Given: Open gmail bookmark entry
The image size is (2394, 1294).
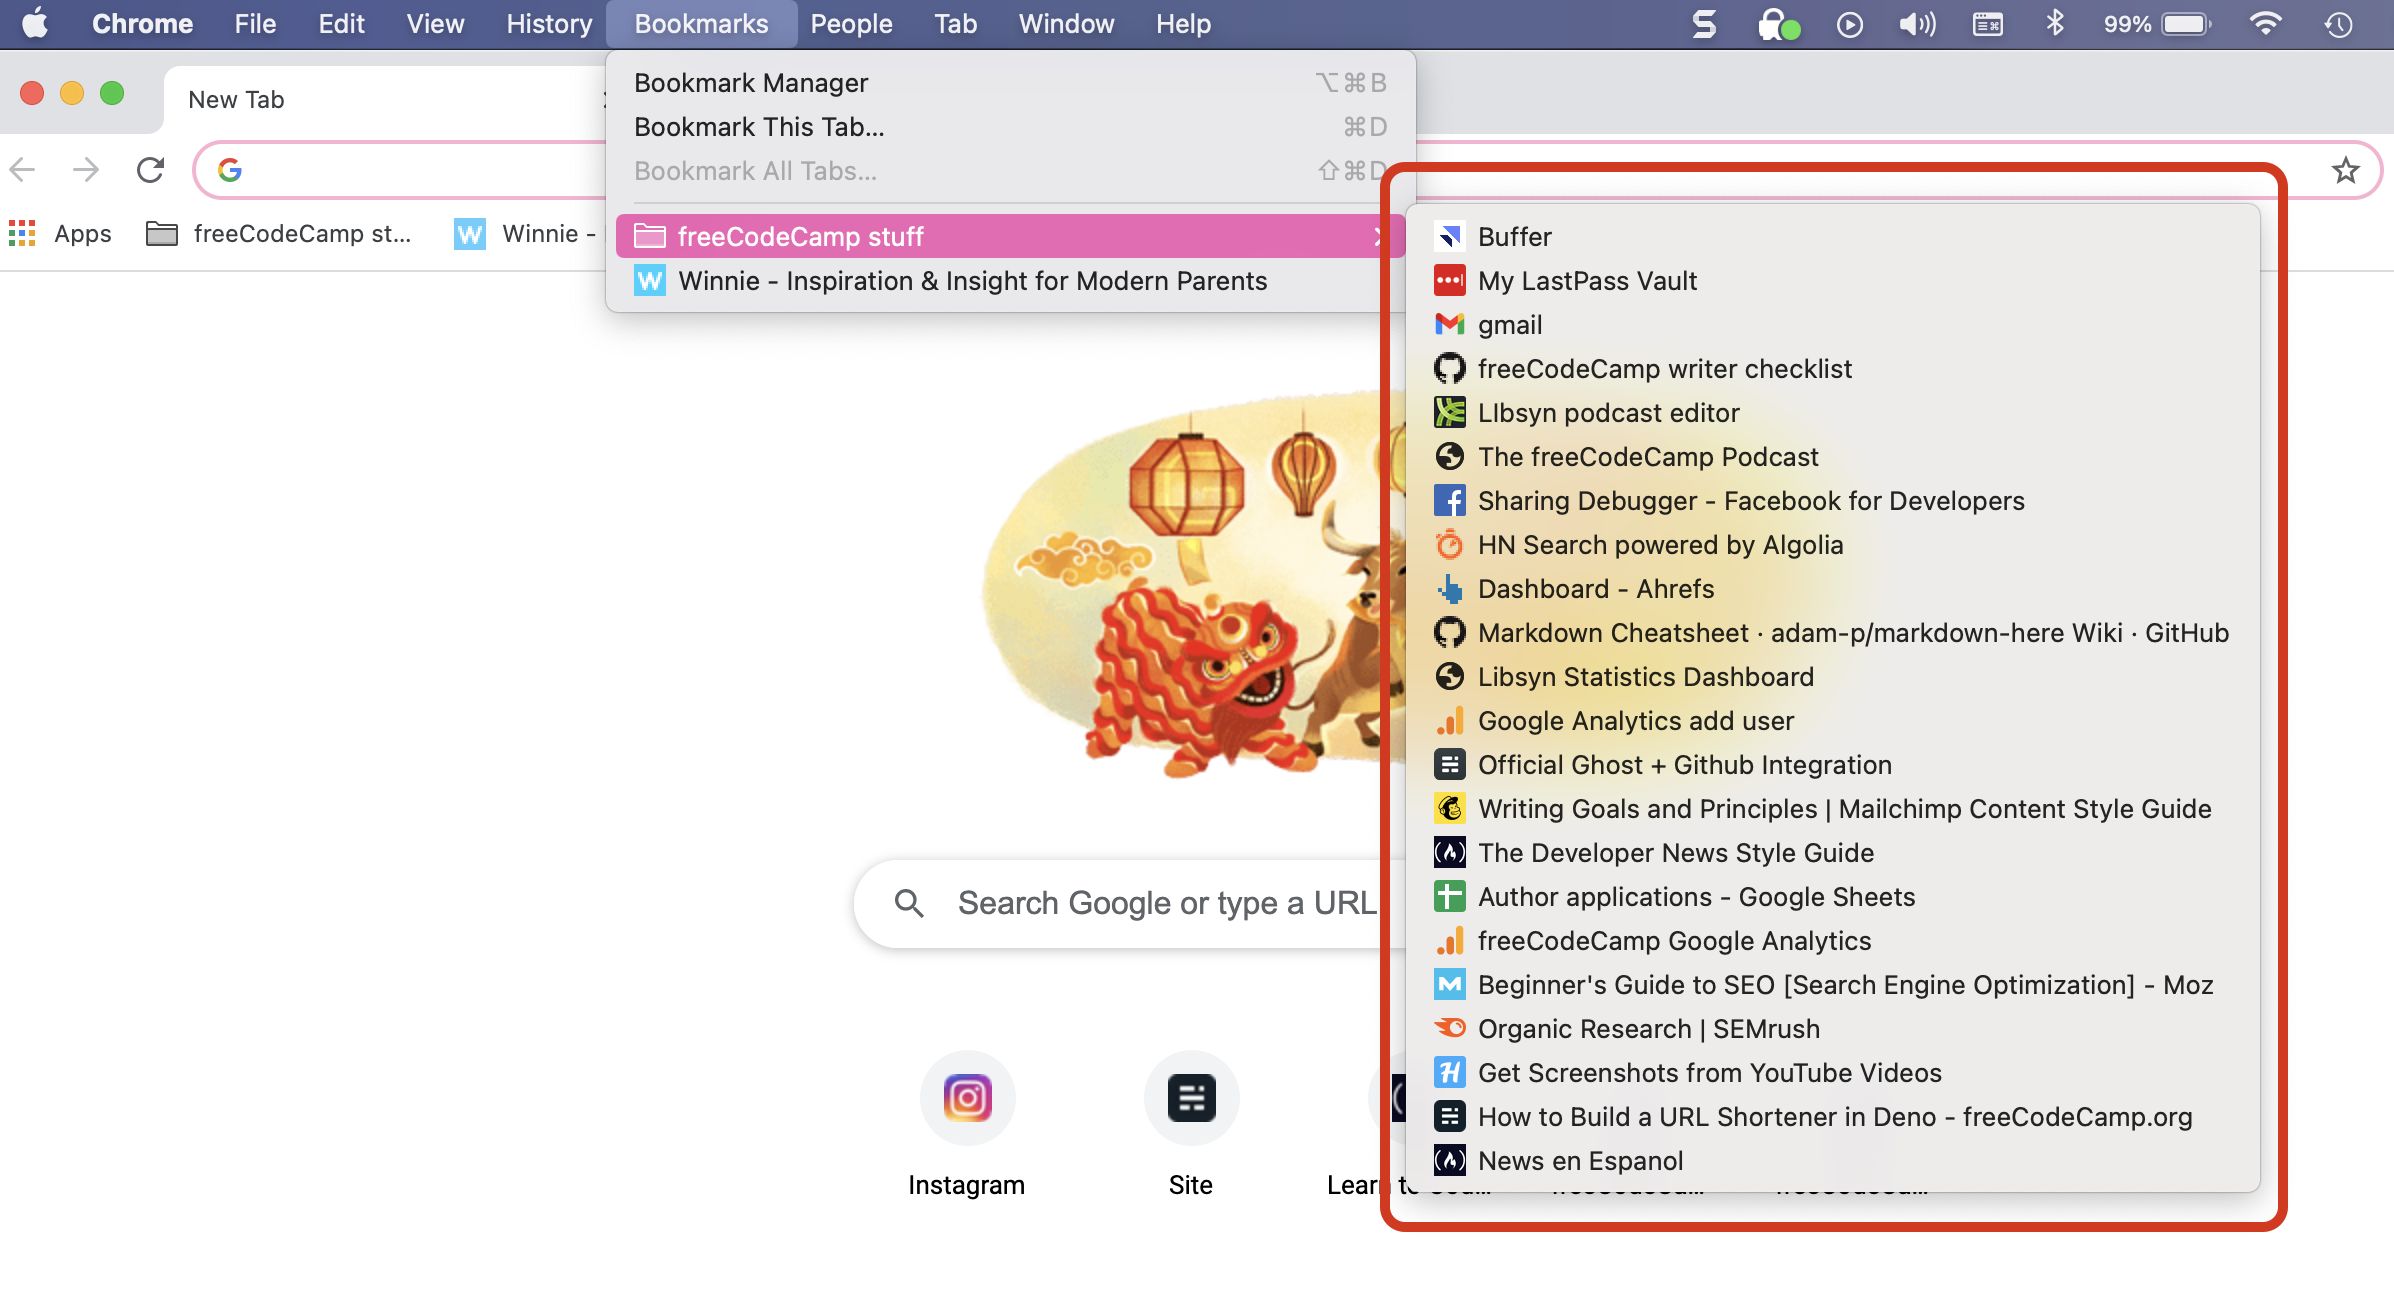Looking at the screenshot, I should click(1509, 325).
